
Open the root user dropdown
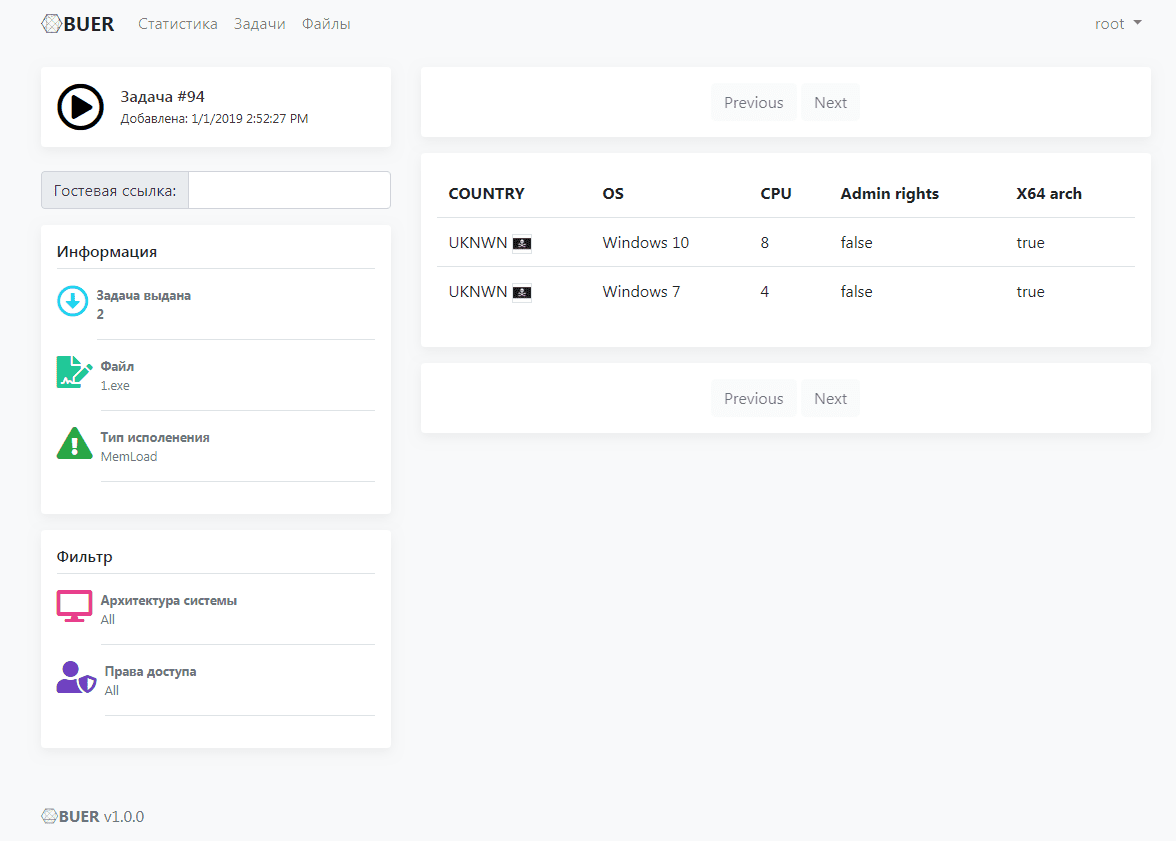[x=1118, y=24]
